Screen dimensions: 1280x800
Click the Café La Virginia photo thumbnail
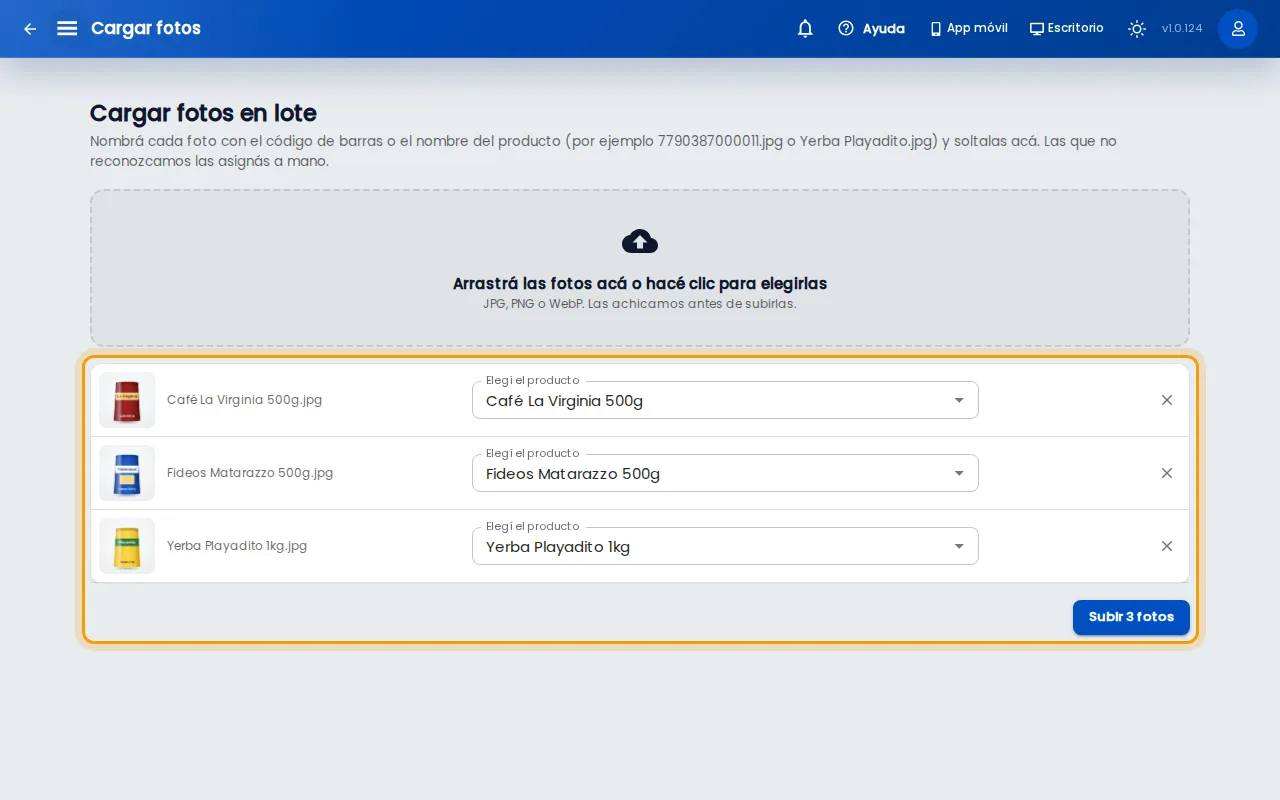[127, 400]
